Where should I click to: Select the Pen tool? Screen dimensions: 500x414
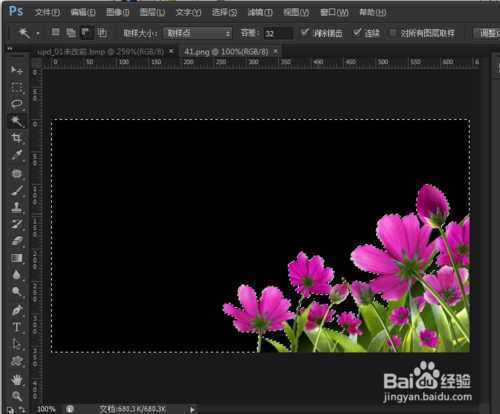point(17,310)
